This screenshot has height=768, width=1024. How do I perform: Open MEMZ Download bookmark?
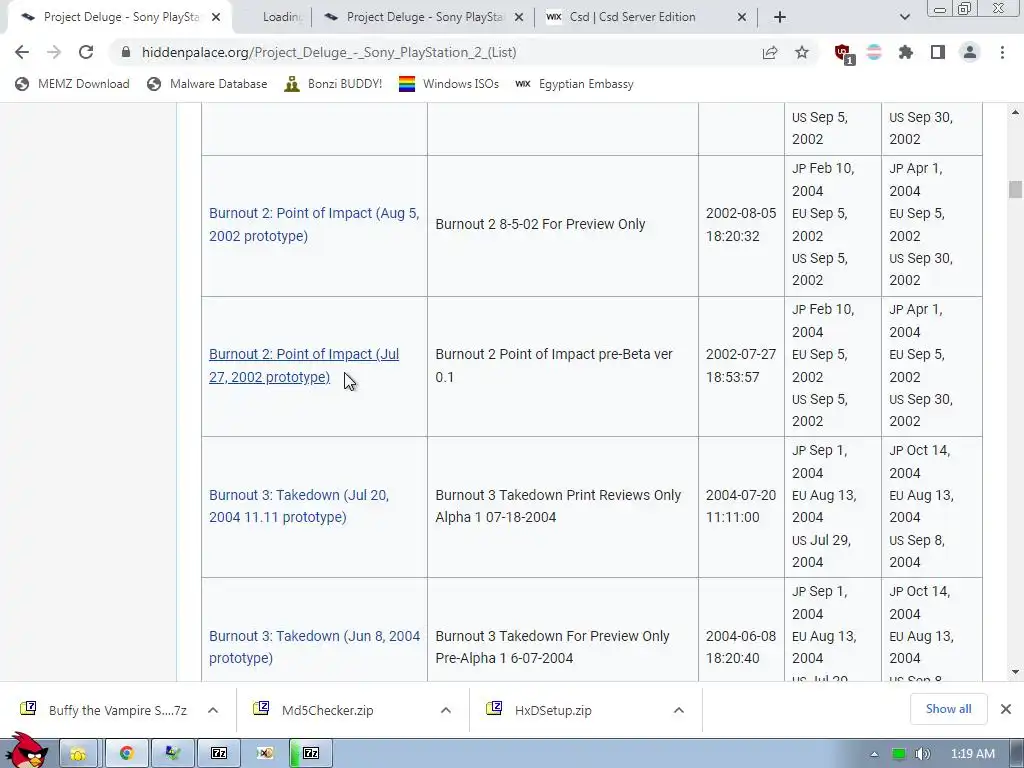coord(72,84)
